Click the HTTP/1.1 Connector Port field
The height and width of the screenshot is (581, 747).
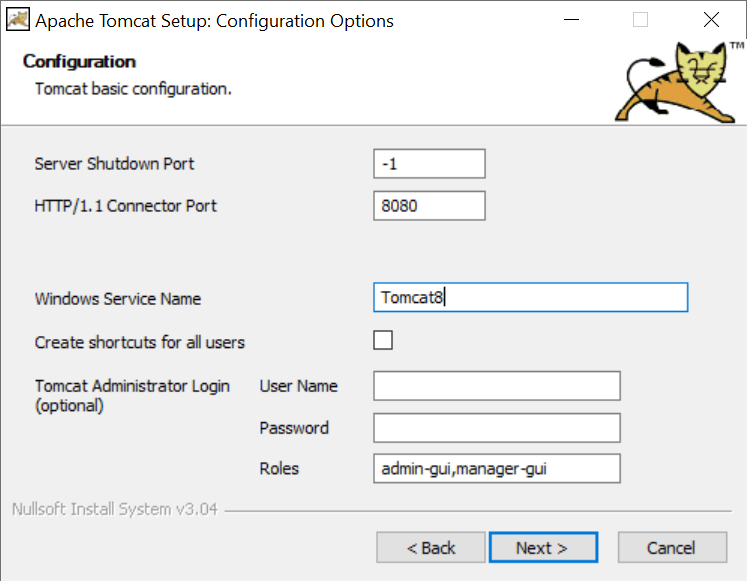tap(429, 206)
